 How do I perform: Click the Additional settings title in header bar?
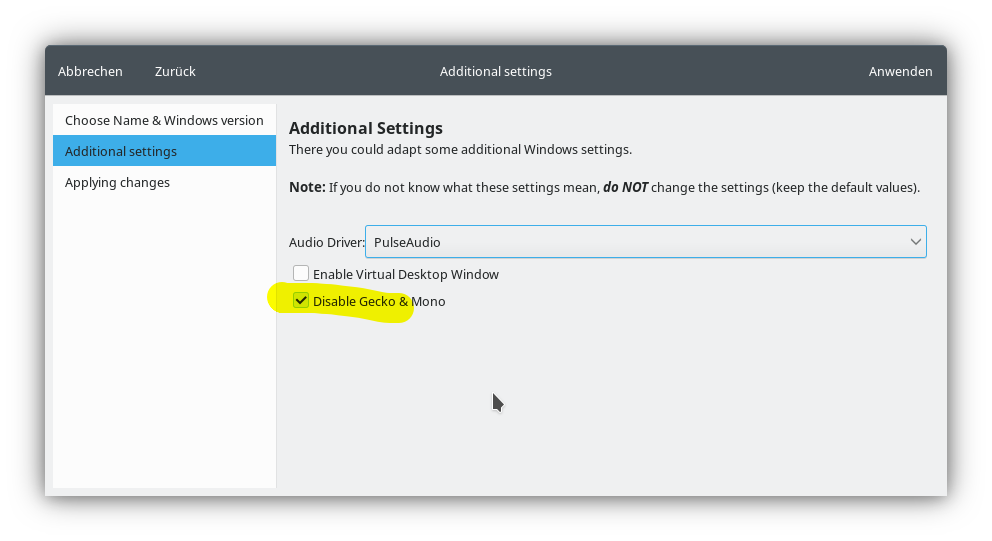pyautogui.click(x=495, y=71)
